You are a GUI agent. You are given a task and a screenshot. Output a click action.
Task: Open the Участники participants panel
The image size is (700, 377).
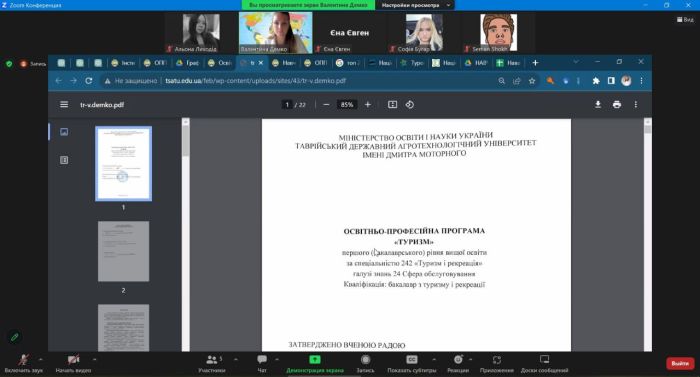click(x=212, y=364)
